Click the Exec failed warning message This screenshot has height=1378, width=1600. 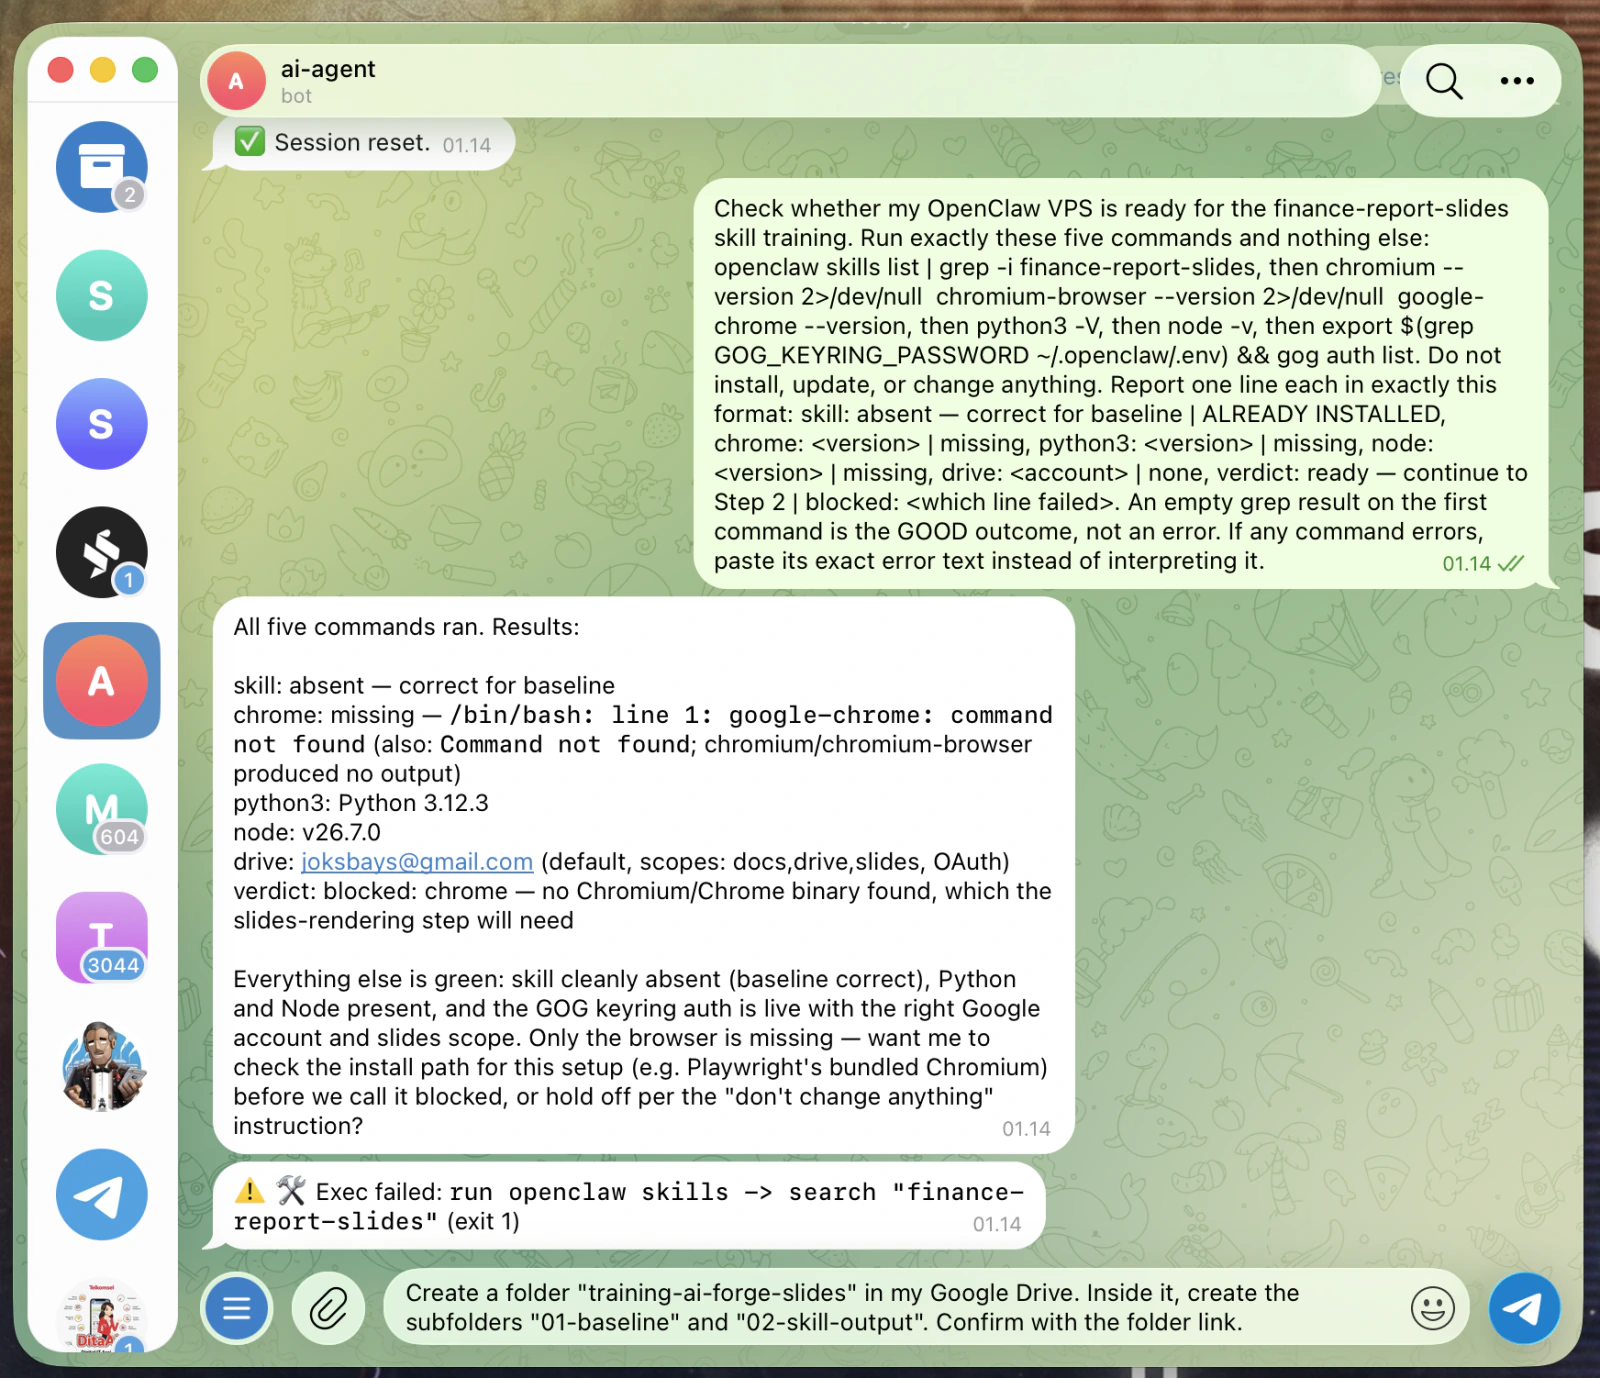pos(629,1207)
